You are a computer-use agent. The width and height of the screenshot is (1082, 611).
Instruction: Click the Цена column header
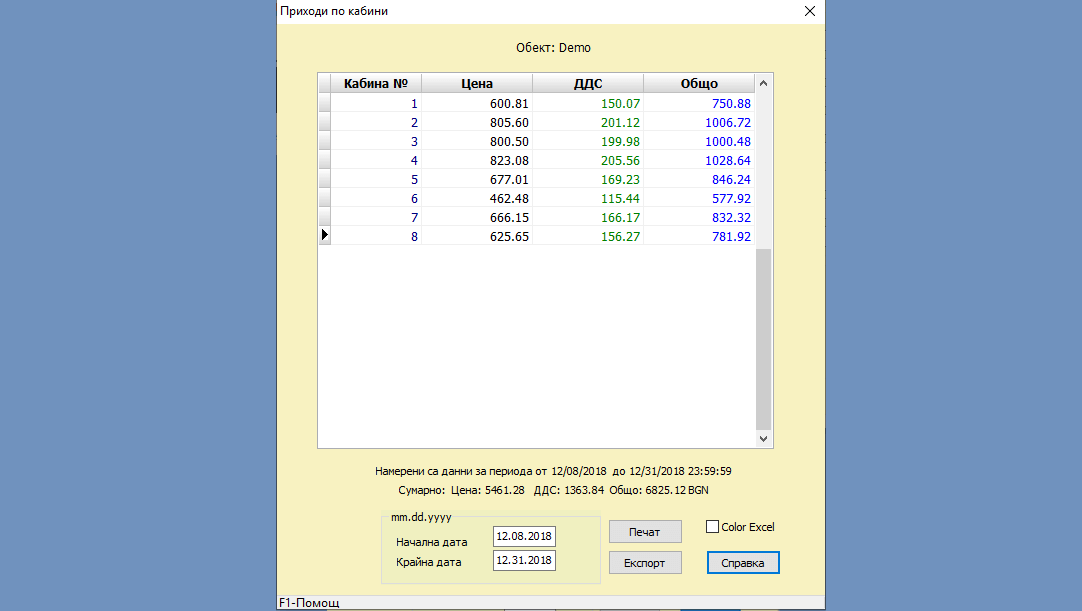tap(477, 84)
